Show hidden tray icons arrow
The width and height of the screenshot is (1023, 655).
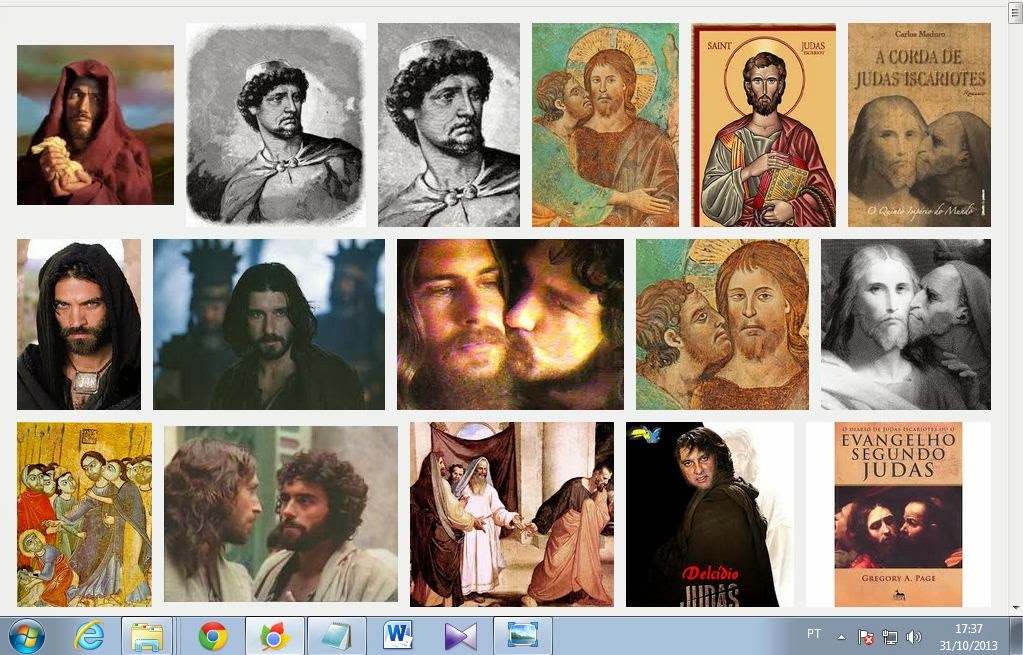point(842,637)
